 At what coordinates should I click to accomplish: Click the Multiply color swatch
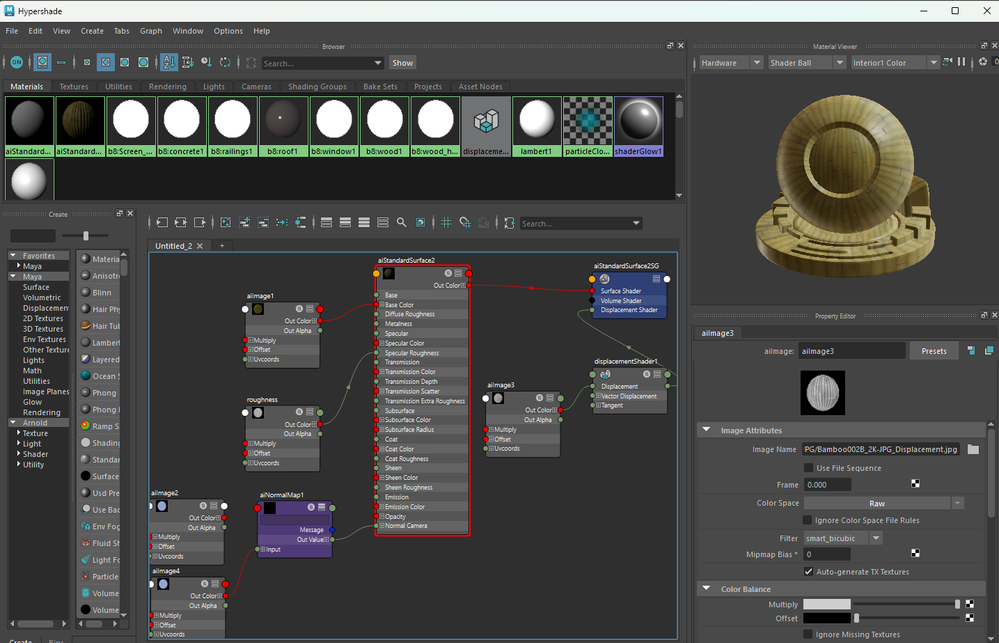point(827,604)
